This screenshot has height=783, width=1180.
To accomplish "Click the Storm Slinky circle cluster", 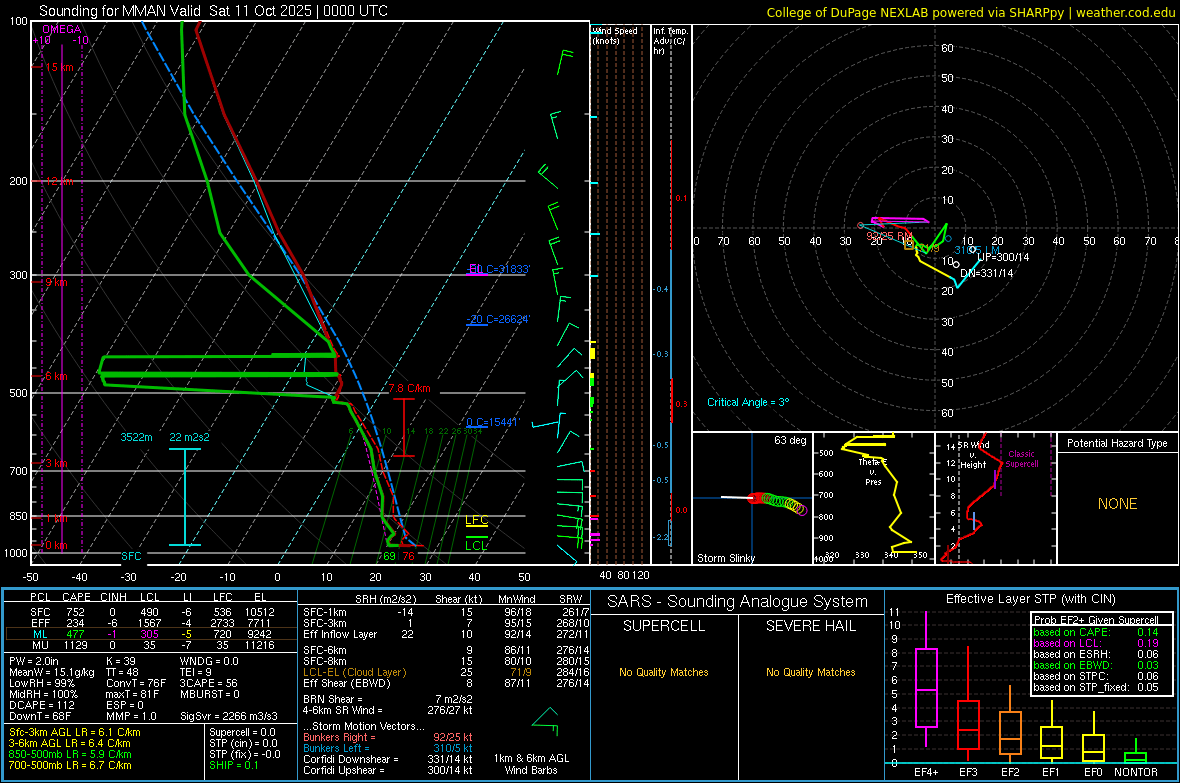I will click(x=779, y=503).
